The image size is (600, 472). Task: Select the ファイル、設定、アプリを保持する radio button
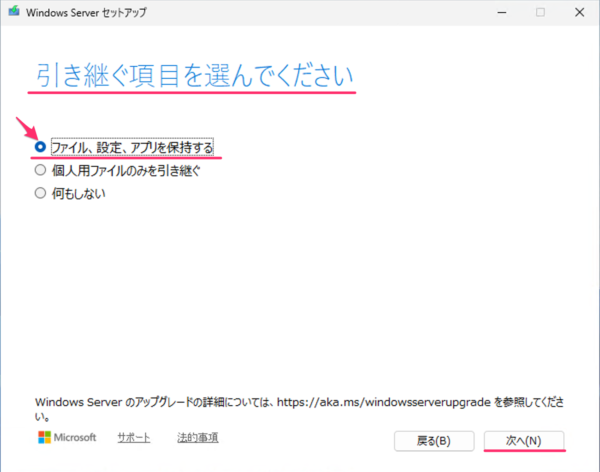coord(40,147)
